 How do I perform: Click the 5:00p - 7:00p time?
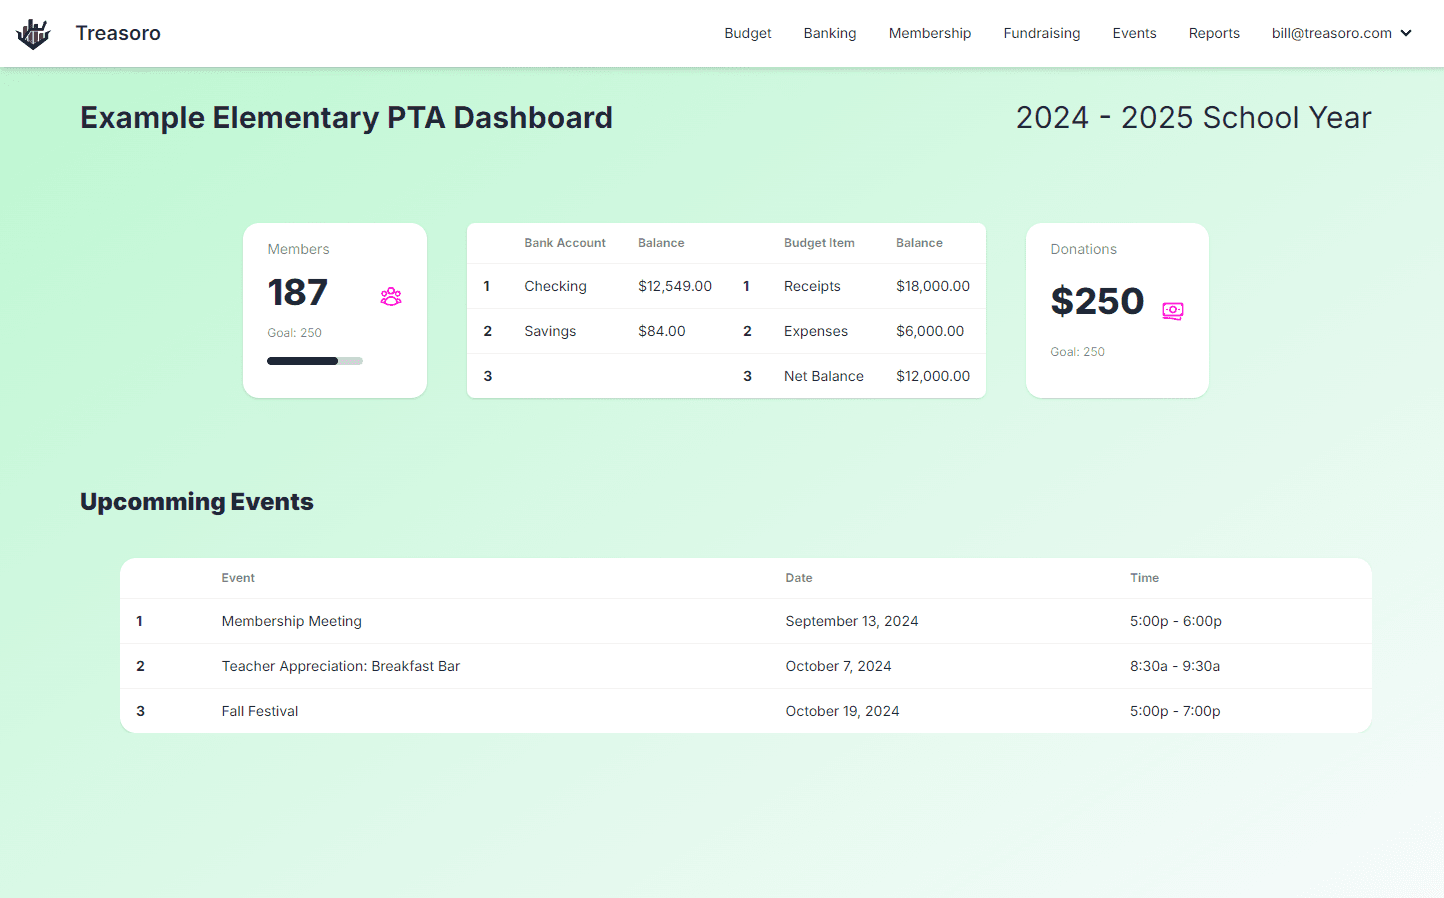pos(1175,711)
